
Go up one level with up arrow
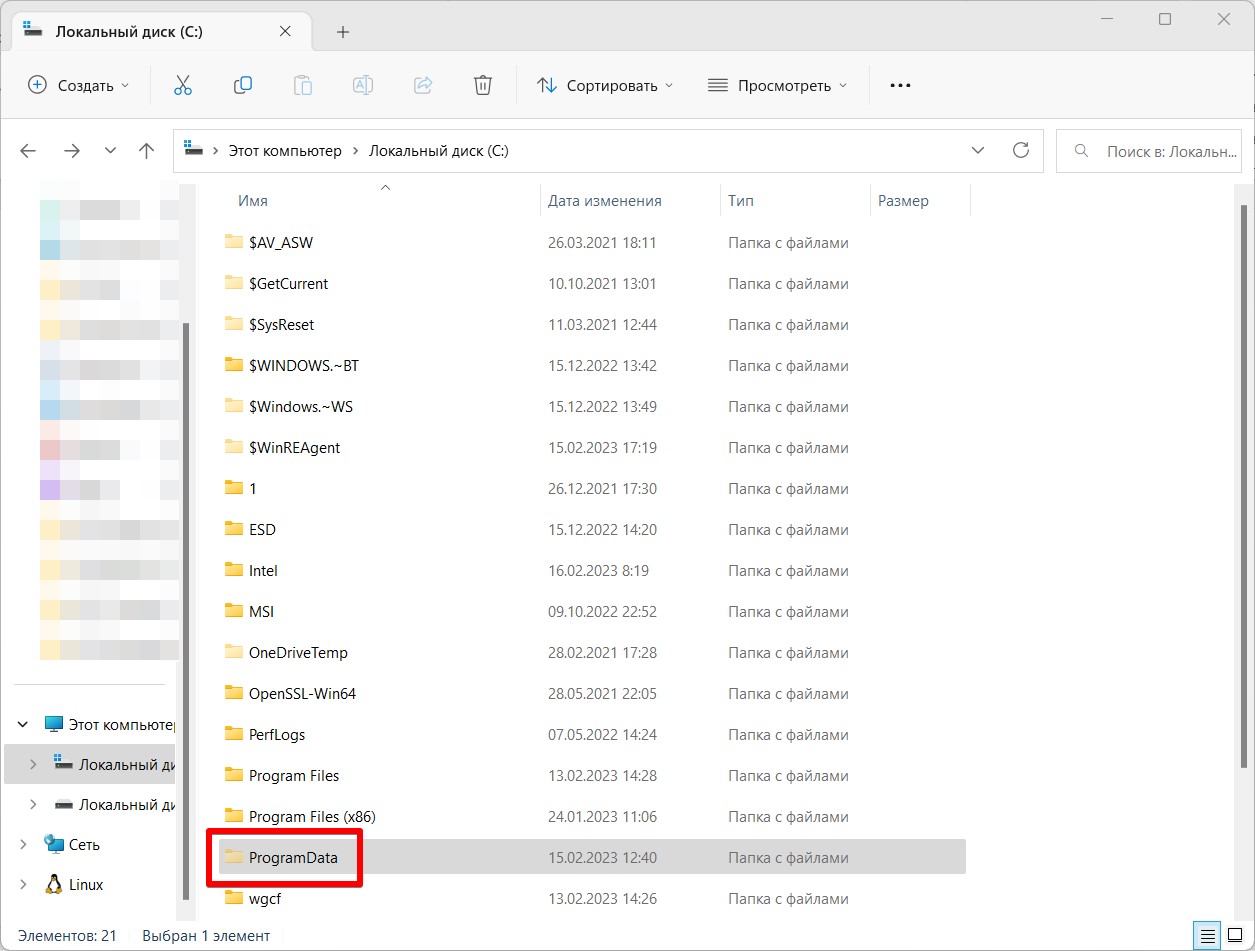[x=147, y=151]
